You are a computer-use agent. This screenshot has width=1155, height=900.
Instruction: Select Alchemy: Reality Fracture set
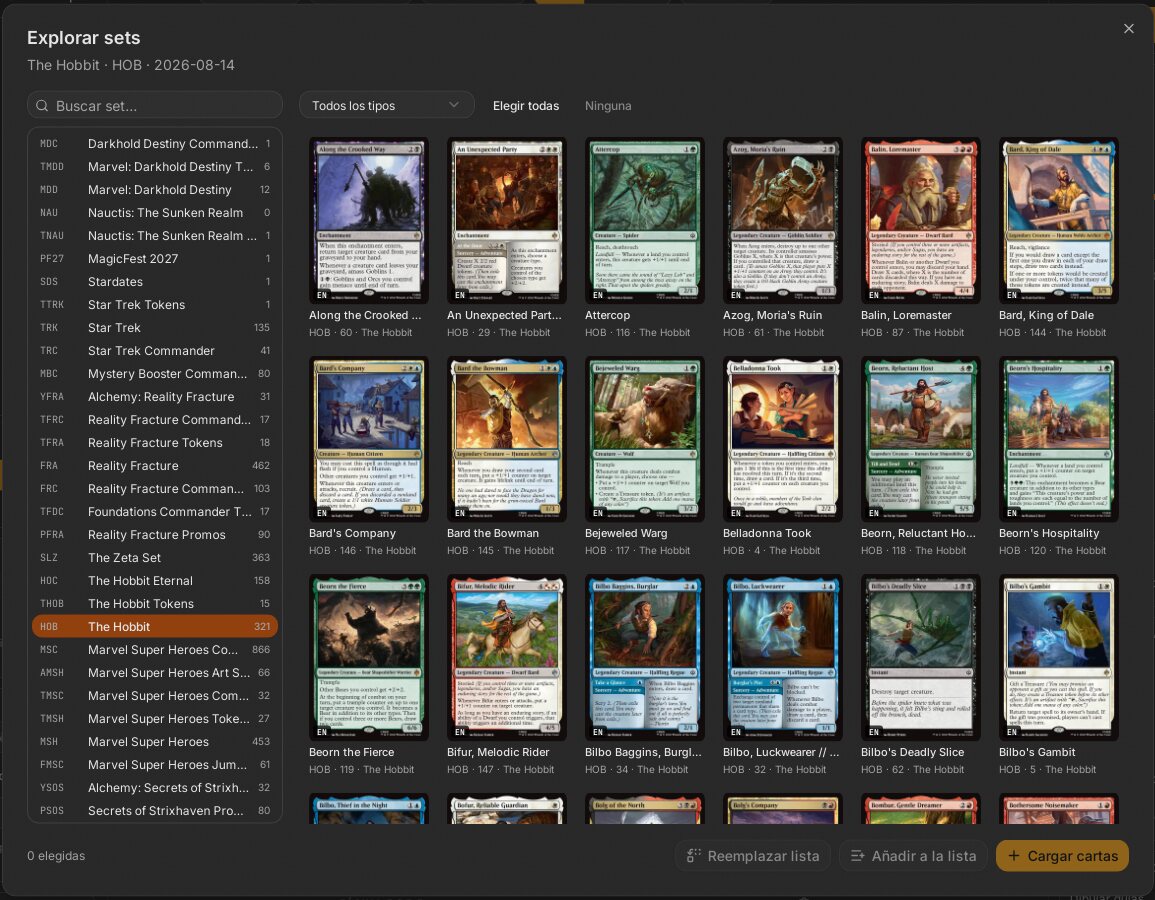click(x=155, y=396)
